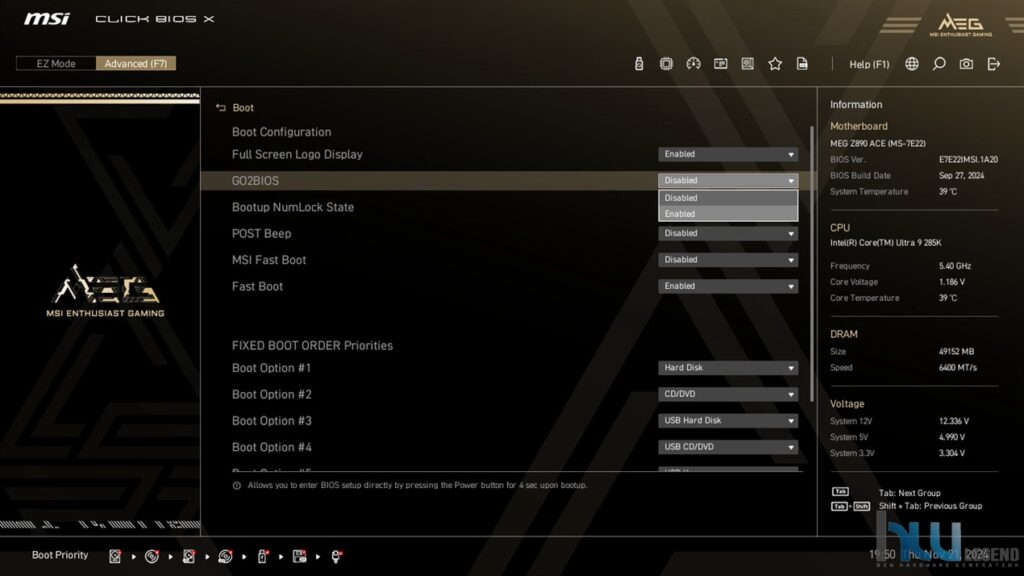Select Boot Priority USB floppy icon

pyautogui.click(x=299, y=556)
